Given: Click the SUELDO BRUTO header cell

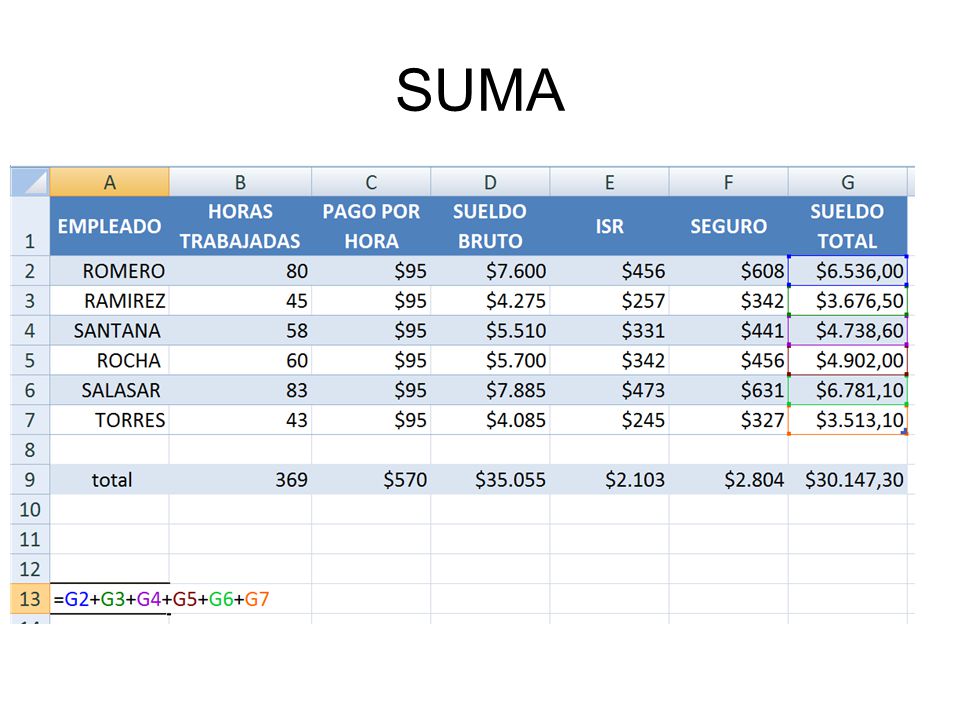Looking at the screenshot, I should point(490,226).
